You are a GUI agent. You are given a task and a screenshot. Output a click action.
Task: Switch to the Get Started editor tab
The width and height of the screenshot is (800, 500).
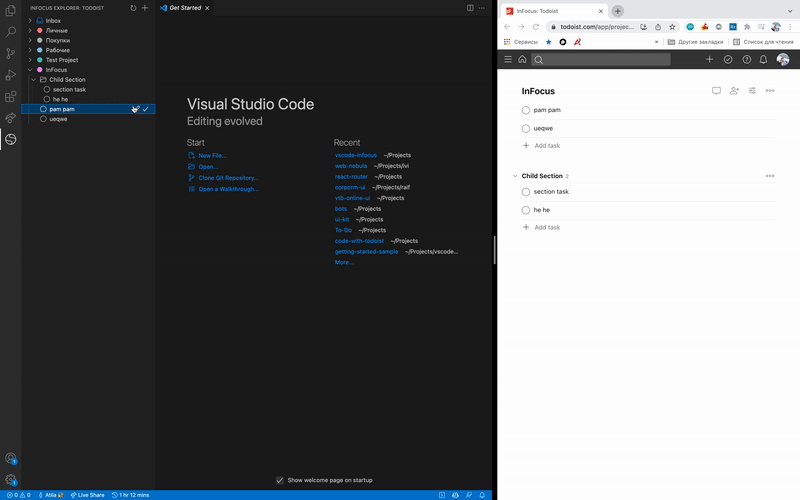click(x=185, y=8)
